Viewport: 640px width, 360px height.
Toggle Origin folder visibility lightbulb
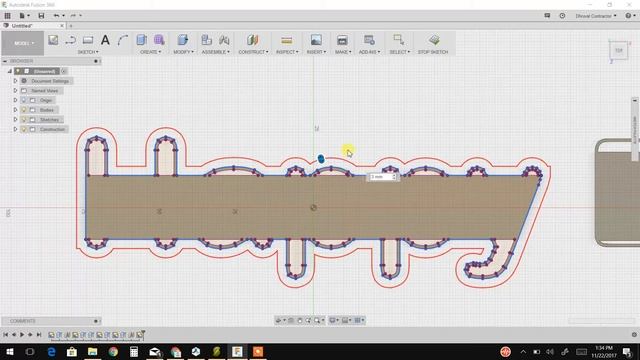point(24,100)
